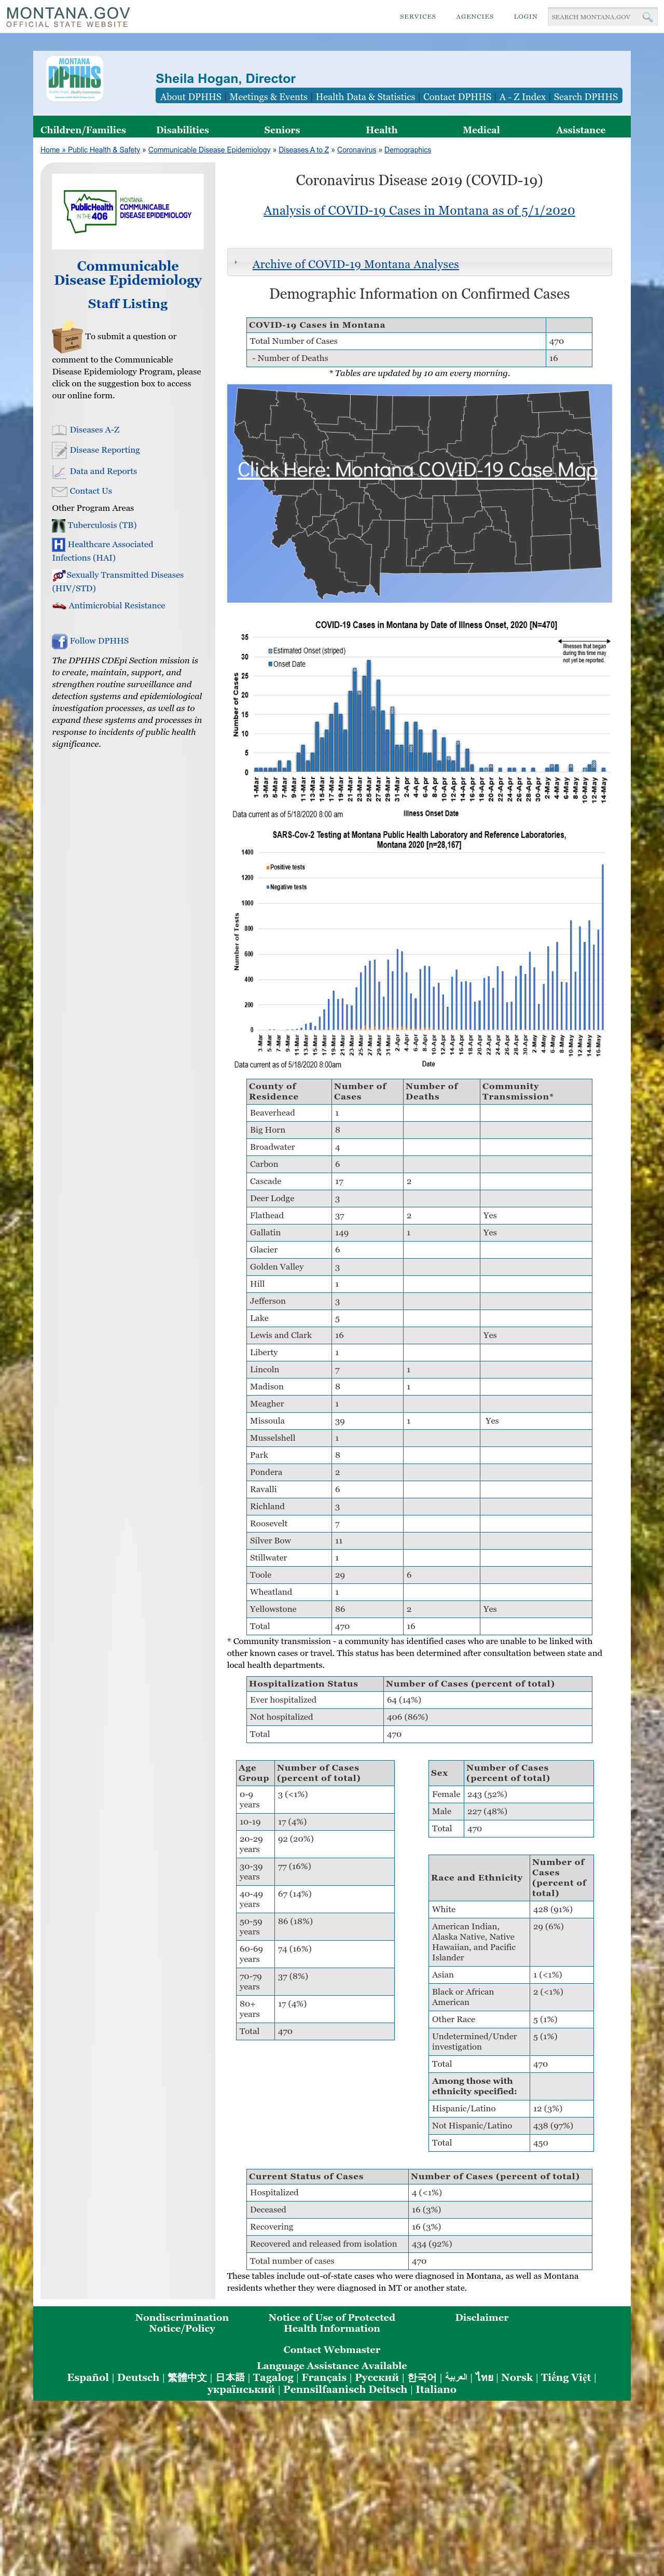The width and height of the screenshot is (664, 2576).
Task: Click the Coronavirus breadcrumb link
Action: click(356, 150)
